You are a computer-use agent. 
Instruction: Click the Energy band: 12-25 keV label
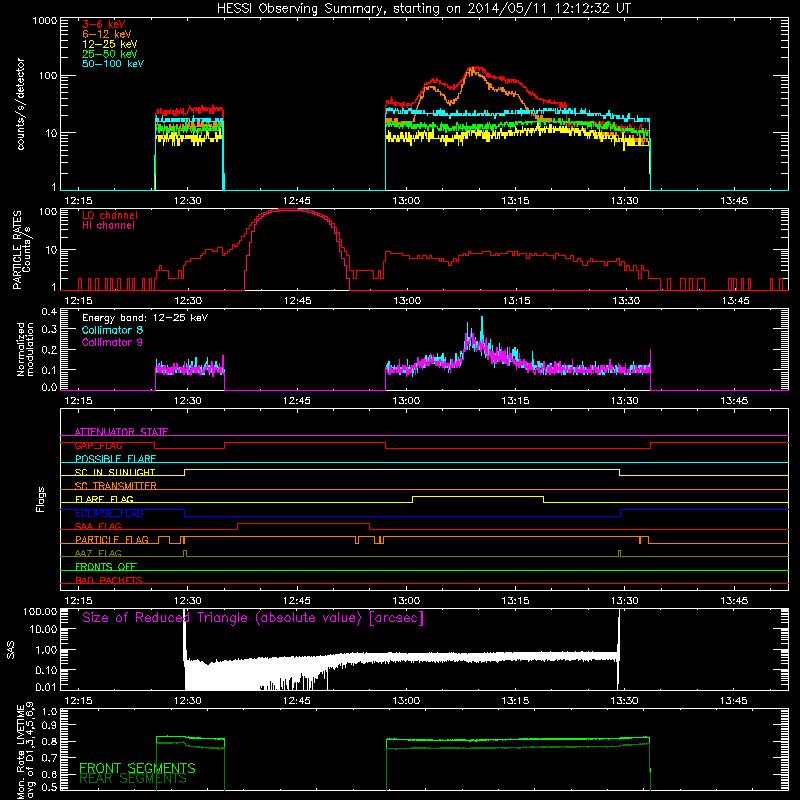pyautogui.click(x=145, y=318)
